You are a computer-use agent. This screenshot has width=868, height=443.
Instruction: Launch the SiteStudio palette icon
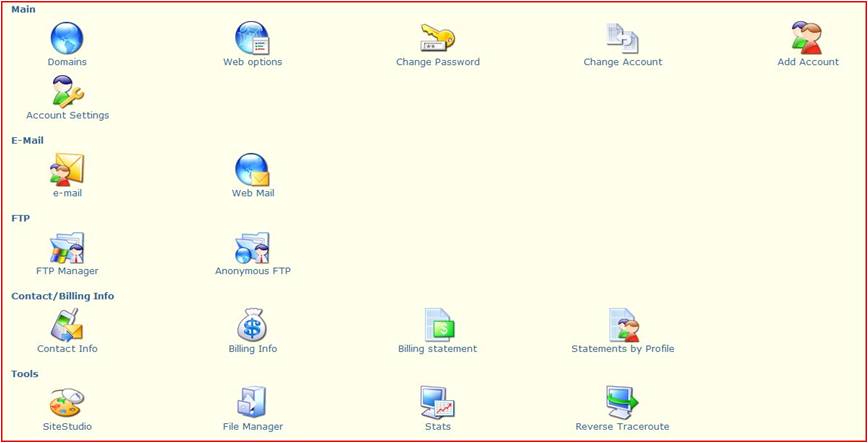67,403
